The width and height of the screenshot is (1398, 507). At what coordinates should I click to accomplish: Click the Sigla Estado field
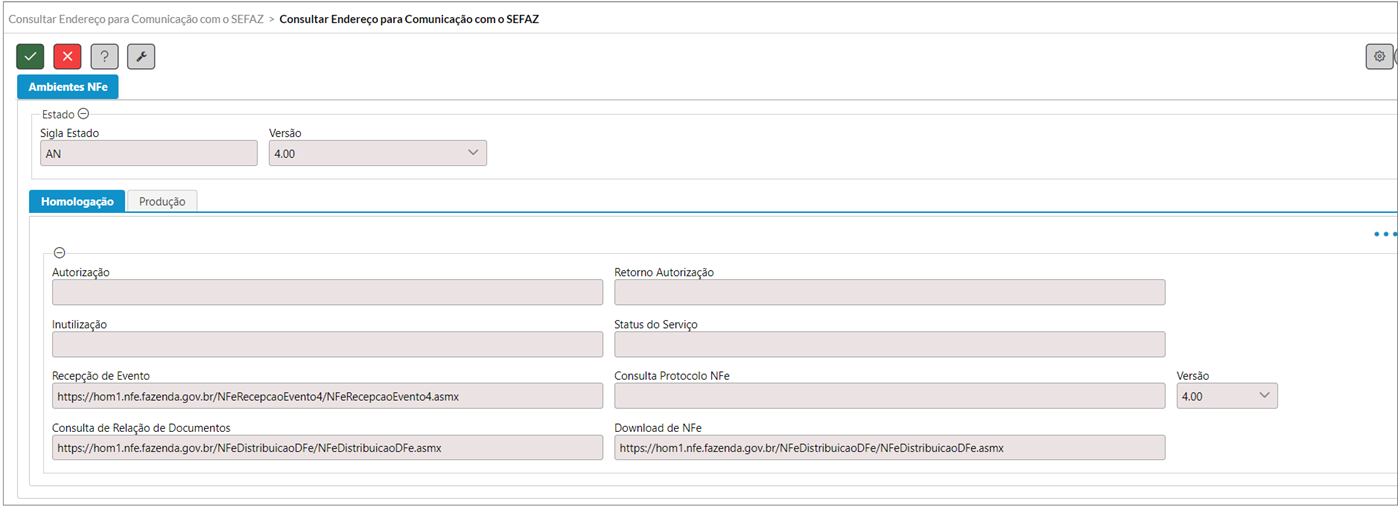tap(149, 153)
